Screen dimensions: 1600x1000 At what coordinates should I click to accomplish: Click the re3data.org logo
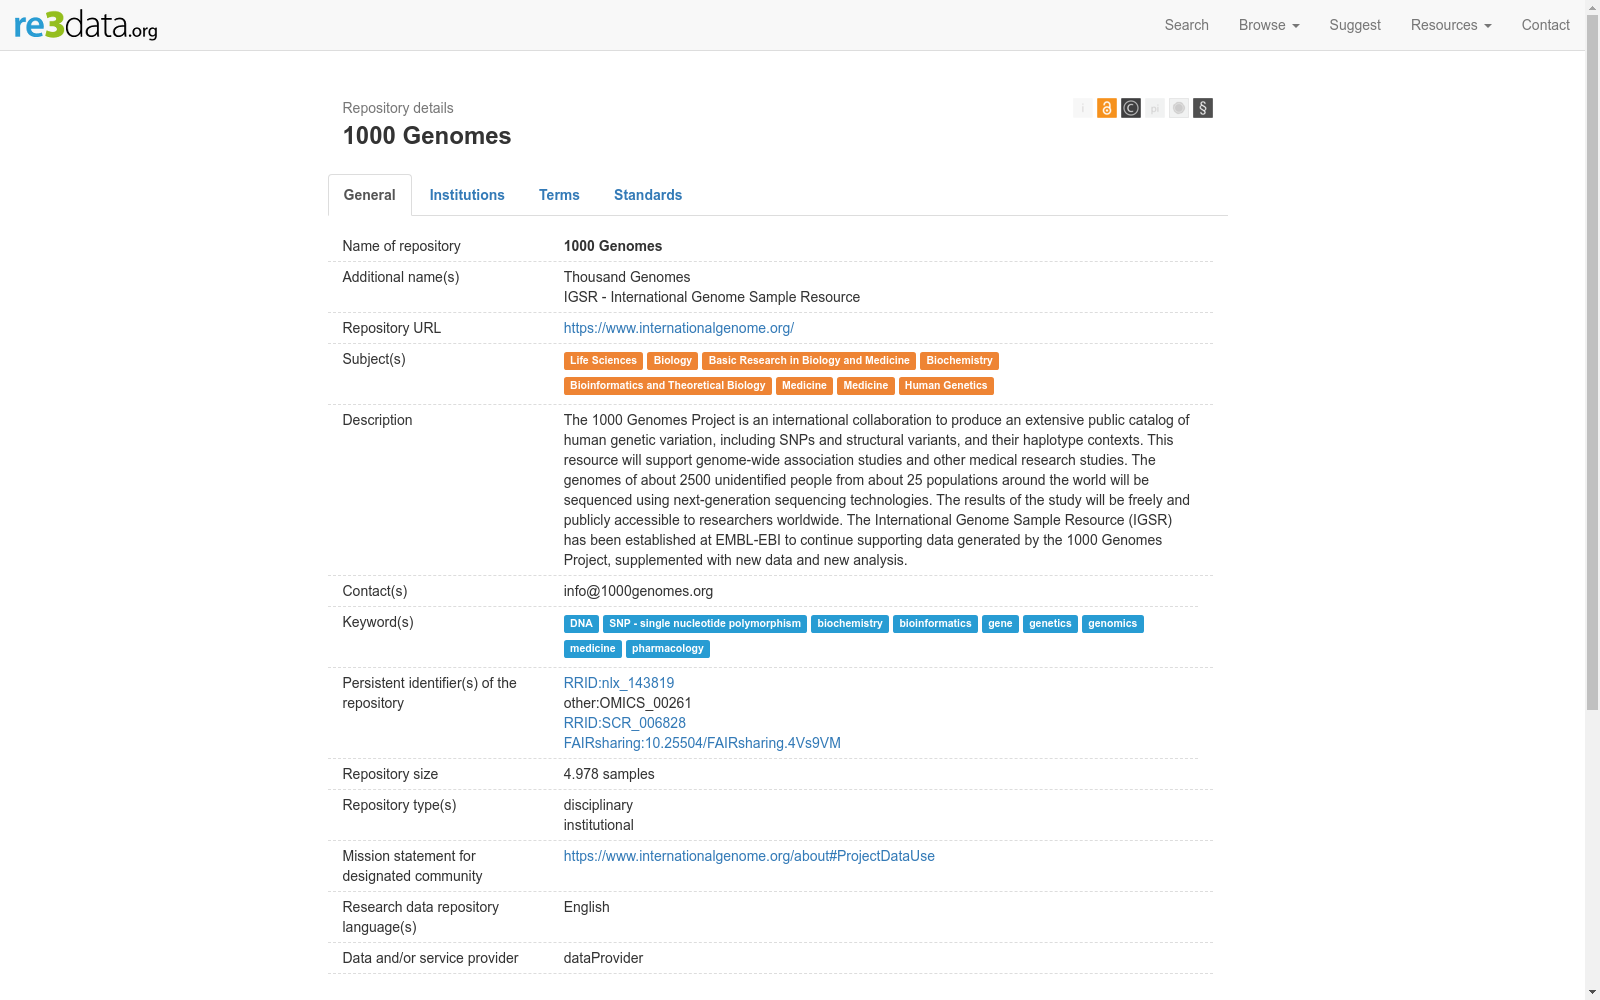[86, 25]
